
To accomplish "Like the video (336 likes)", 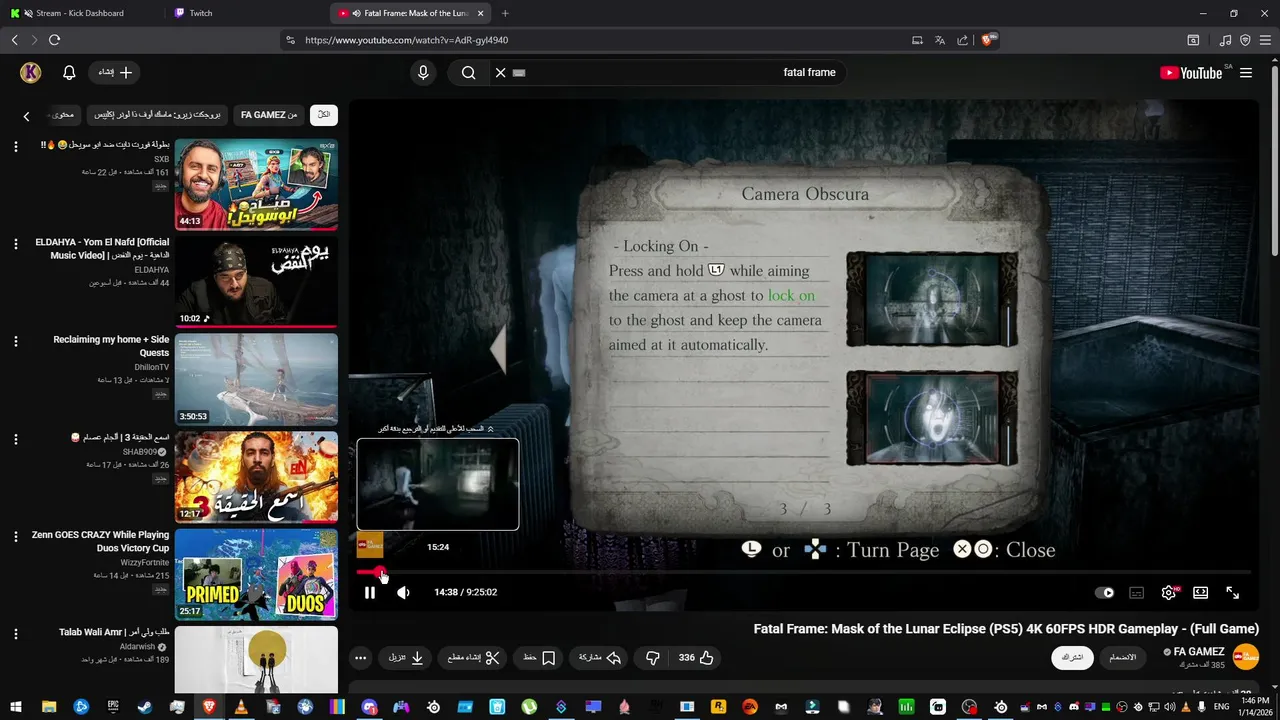I will tap(696, 658).
